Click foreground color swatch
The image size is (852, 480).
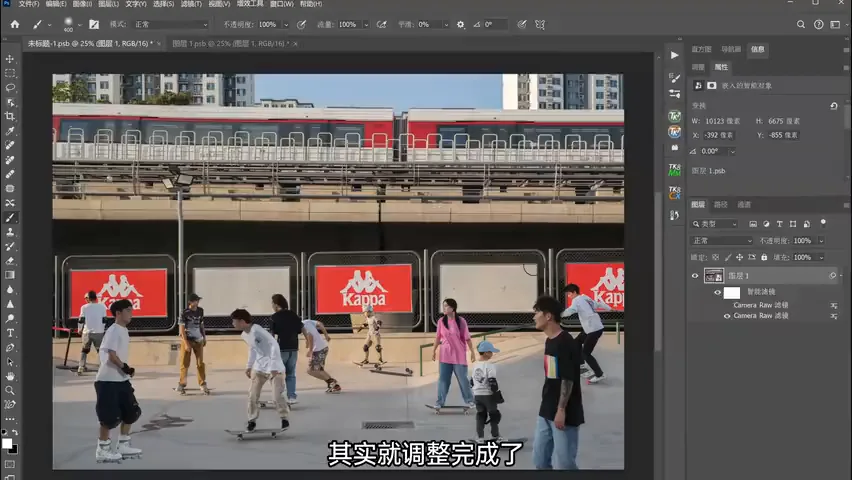pos(7,444)
